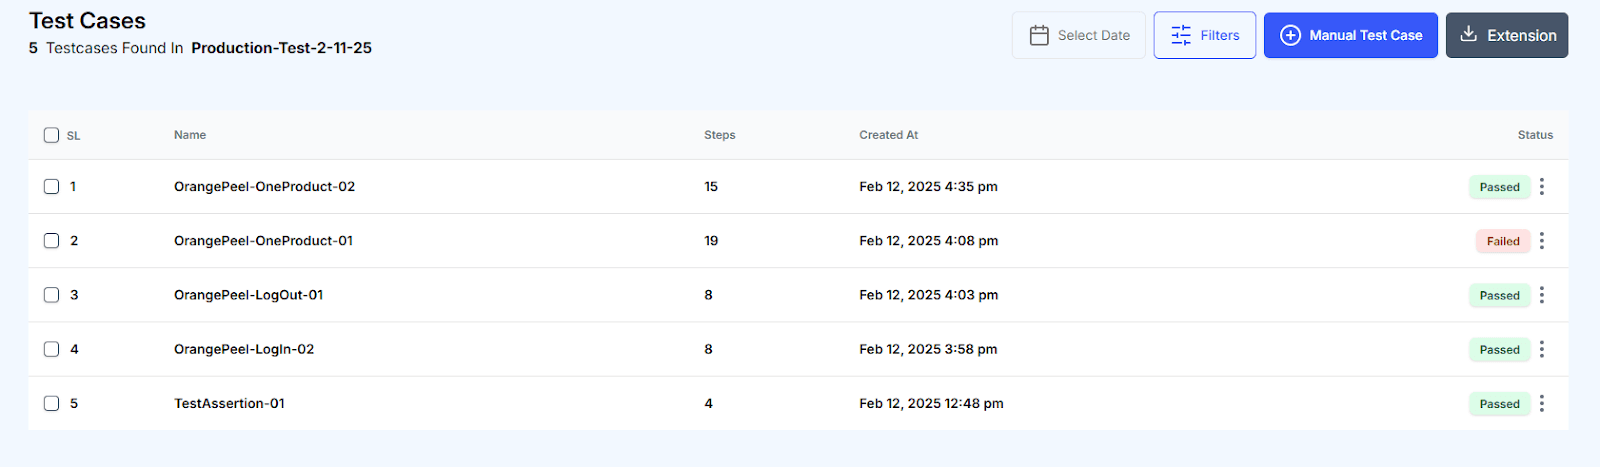This screenshot has height=467, width=1600.
Task: Click the Failed status badge
Action: point(1503,241)
